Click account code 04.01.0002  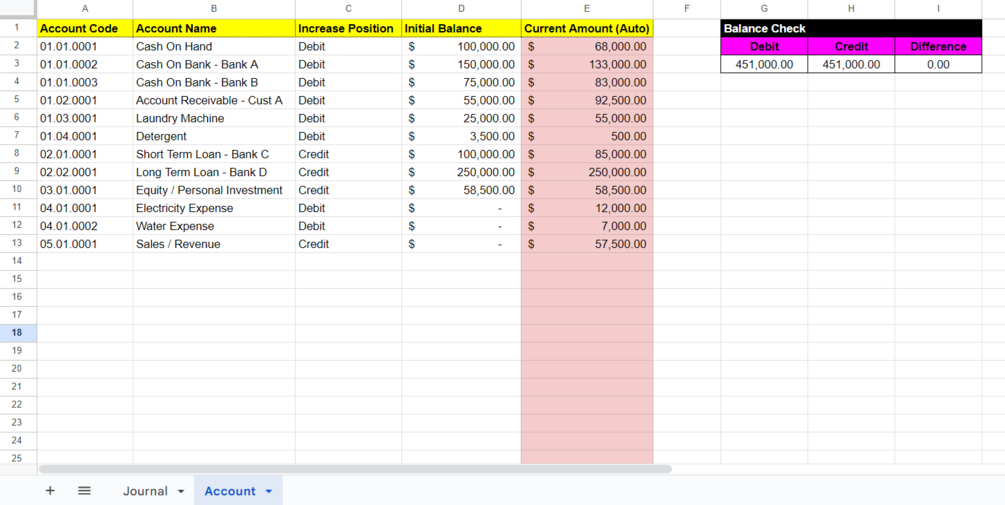[85, 226]
